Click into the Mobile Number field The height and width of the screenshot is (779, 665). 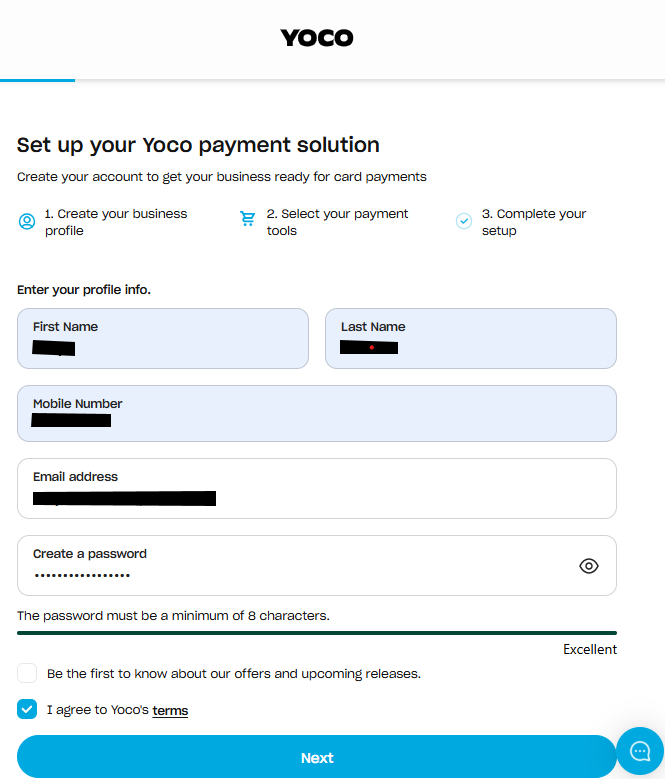(x=316, y=414)
